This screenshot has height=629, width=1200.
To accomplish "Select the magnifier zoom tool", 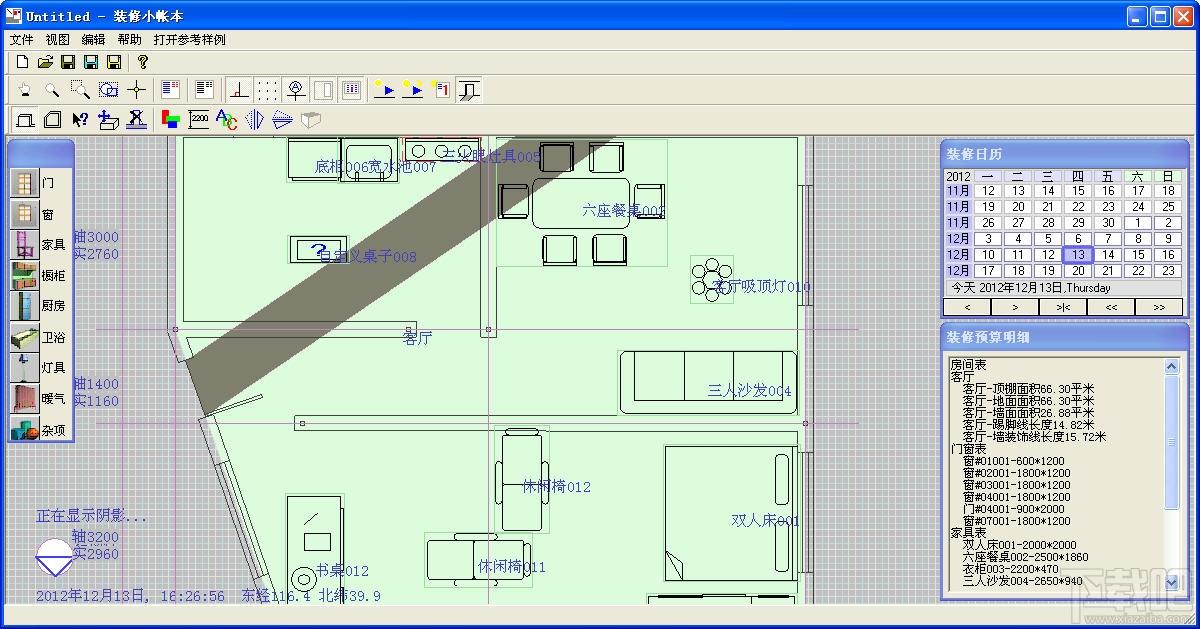I will pos(52,90).
